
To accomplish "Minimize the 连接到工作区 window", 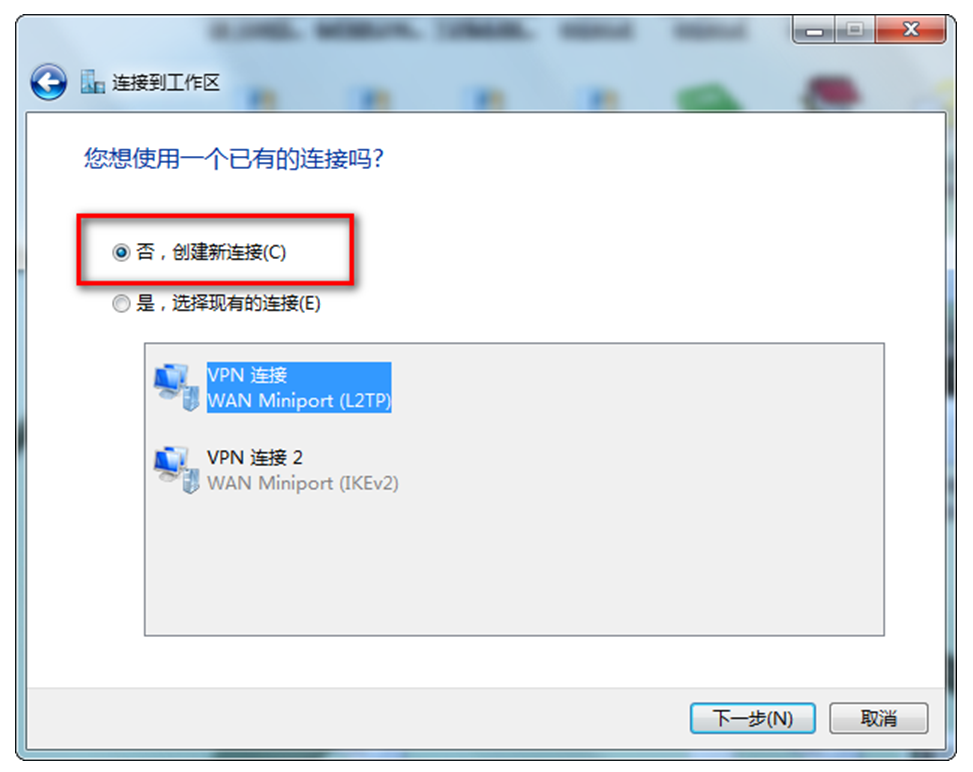I will point(814,29).
